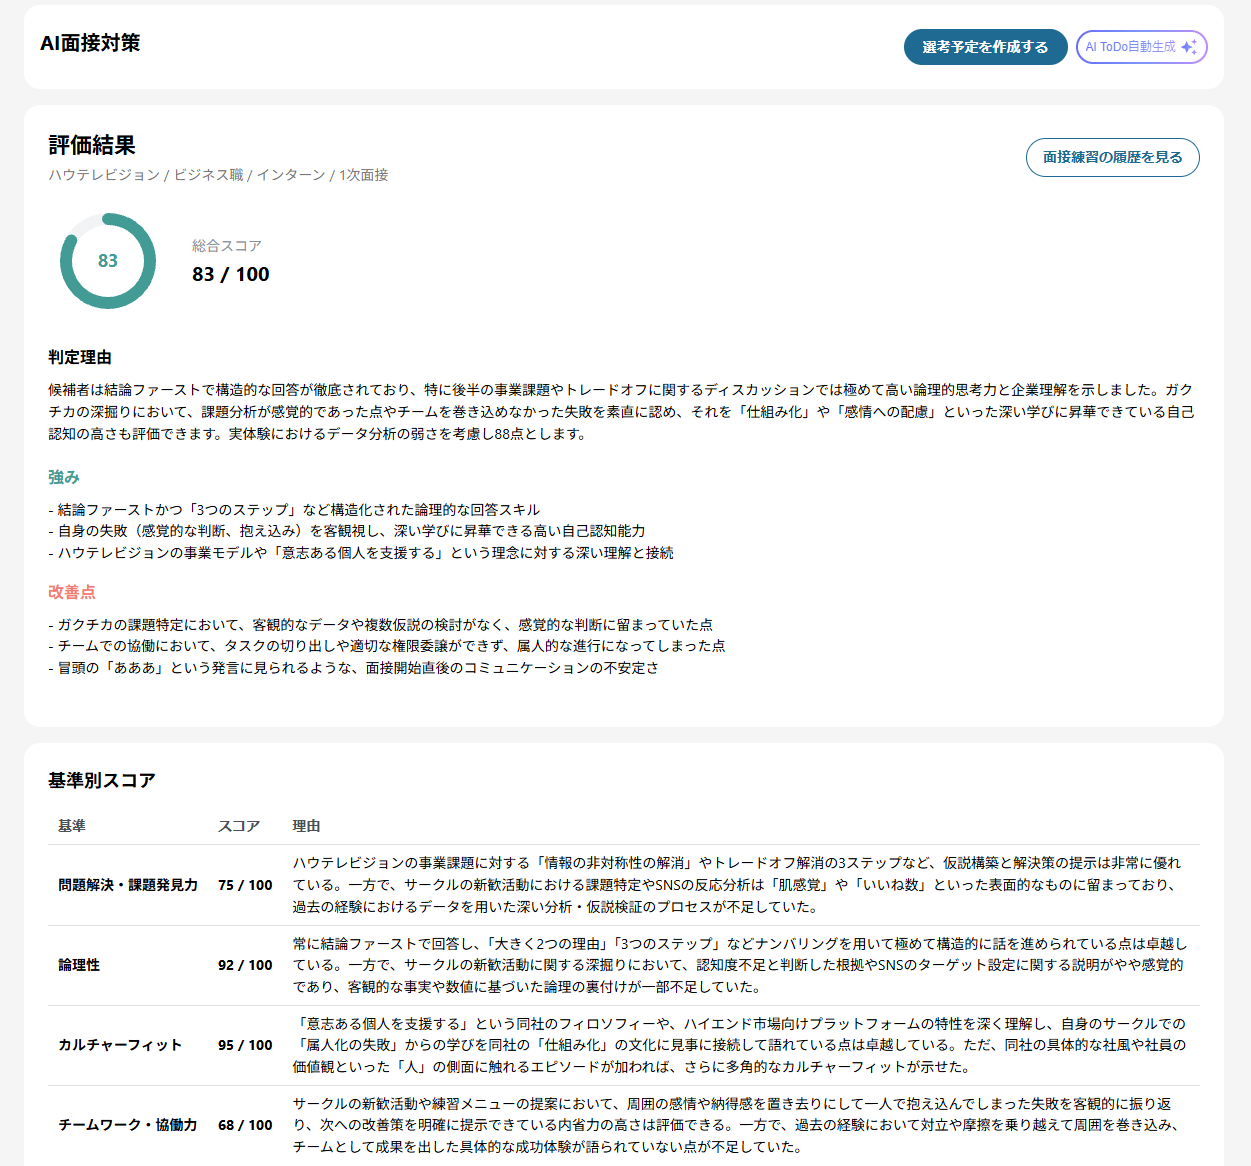Click the 基準別スコア heading
This screenshot has height=1166, width=1251.
[102, 780]
